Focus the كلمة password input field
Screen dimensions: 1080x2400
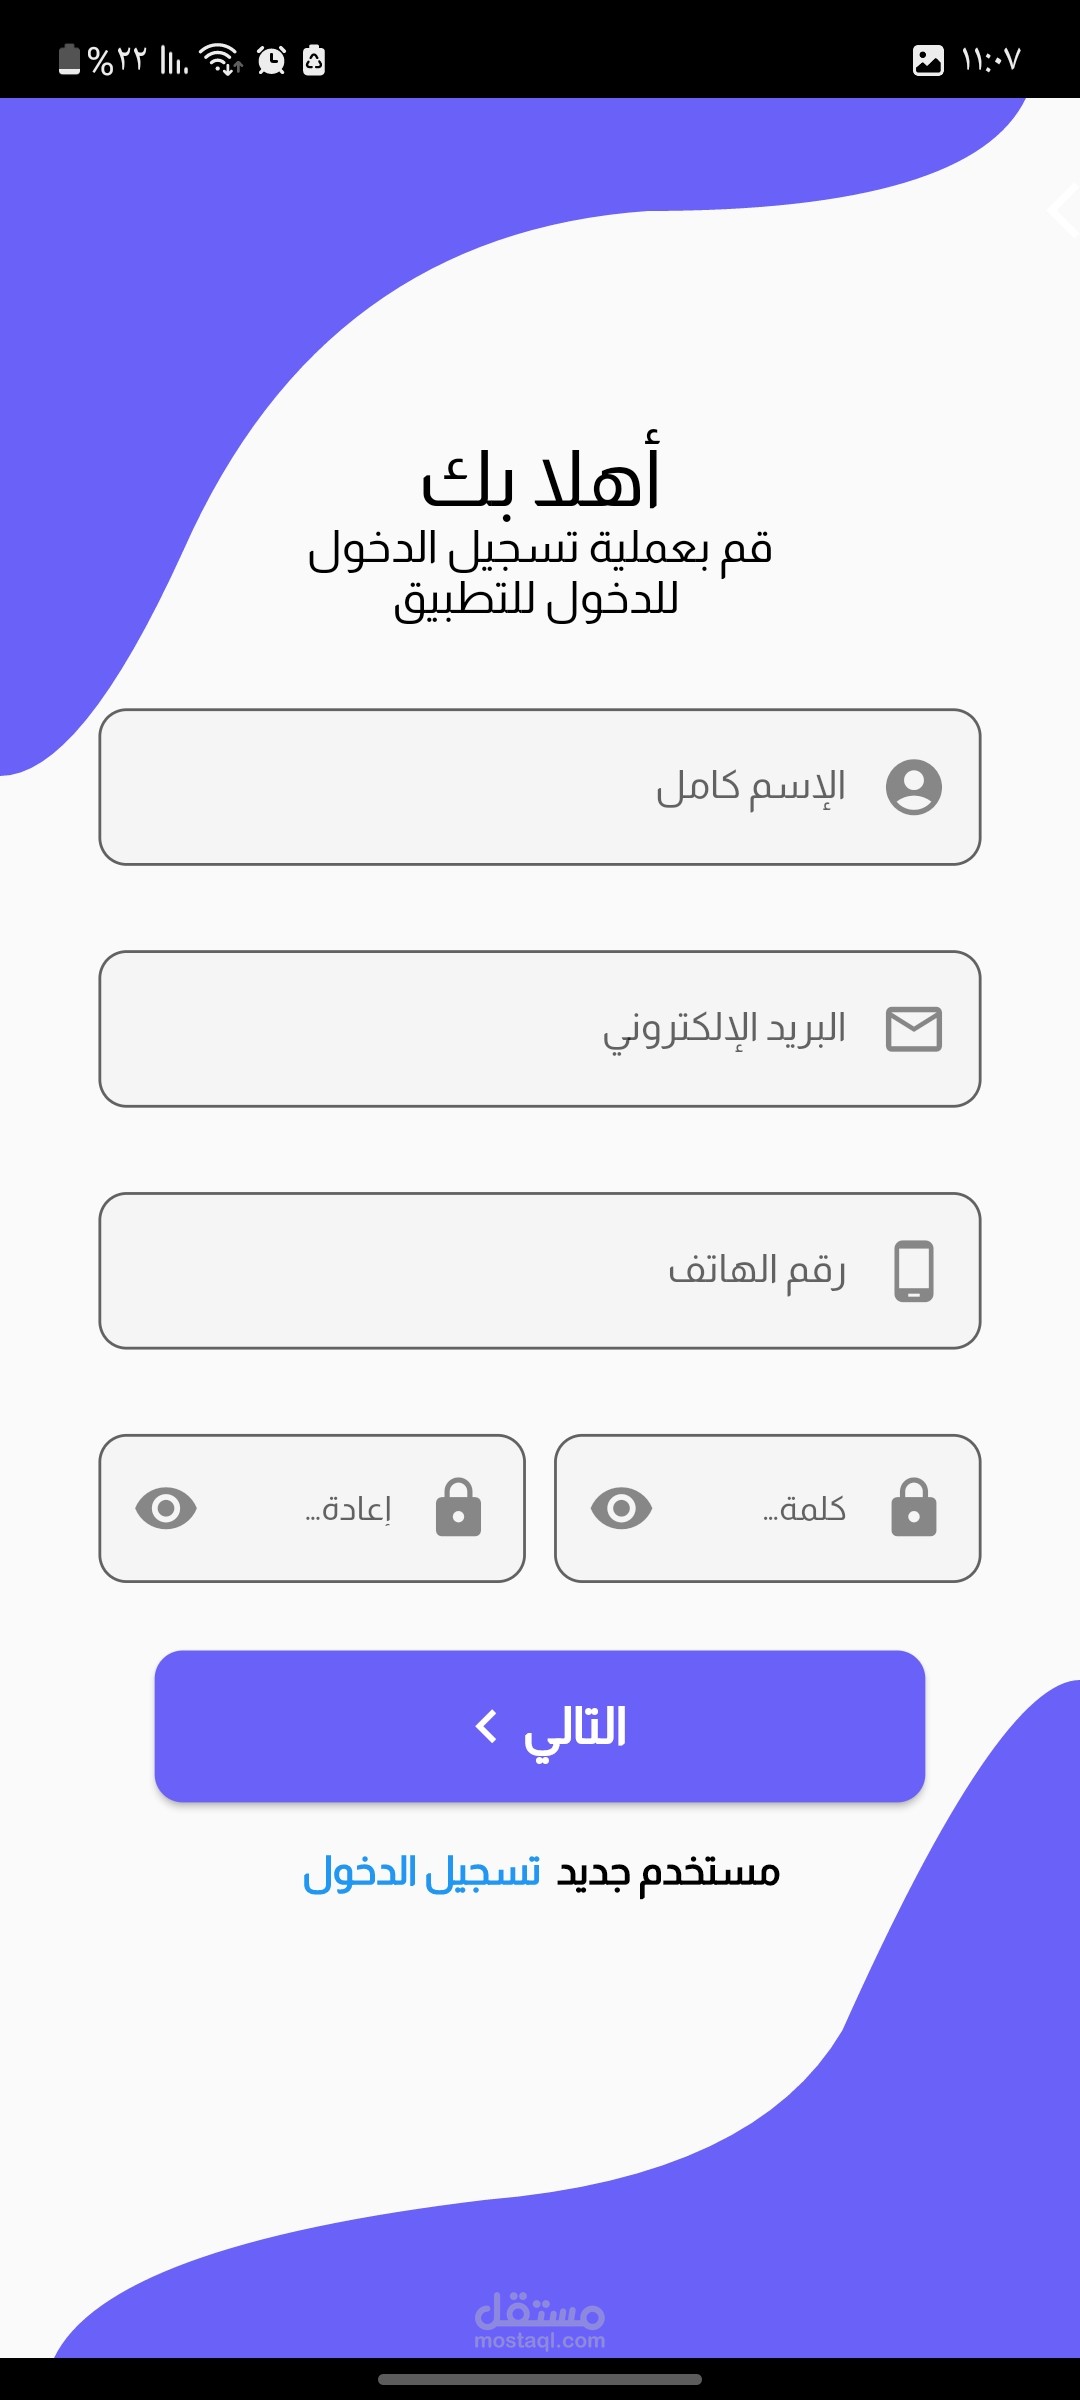[768, 1508]
